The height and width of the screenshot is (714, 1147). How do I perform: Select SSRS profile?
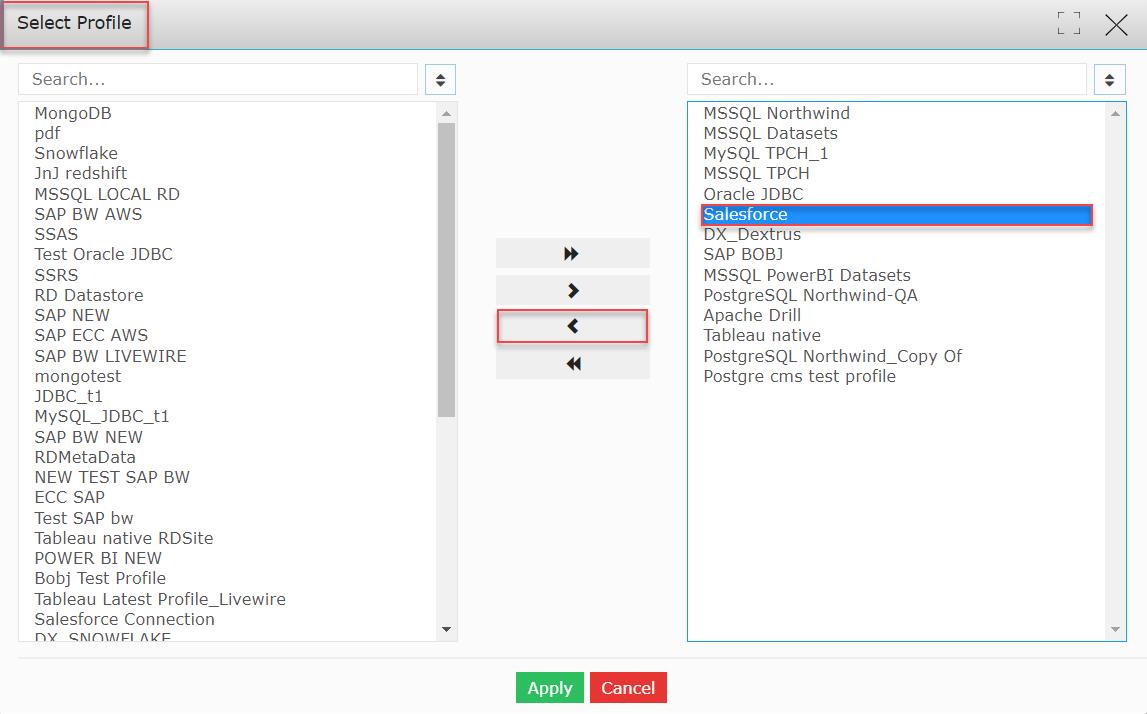(56, 275)
